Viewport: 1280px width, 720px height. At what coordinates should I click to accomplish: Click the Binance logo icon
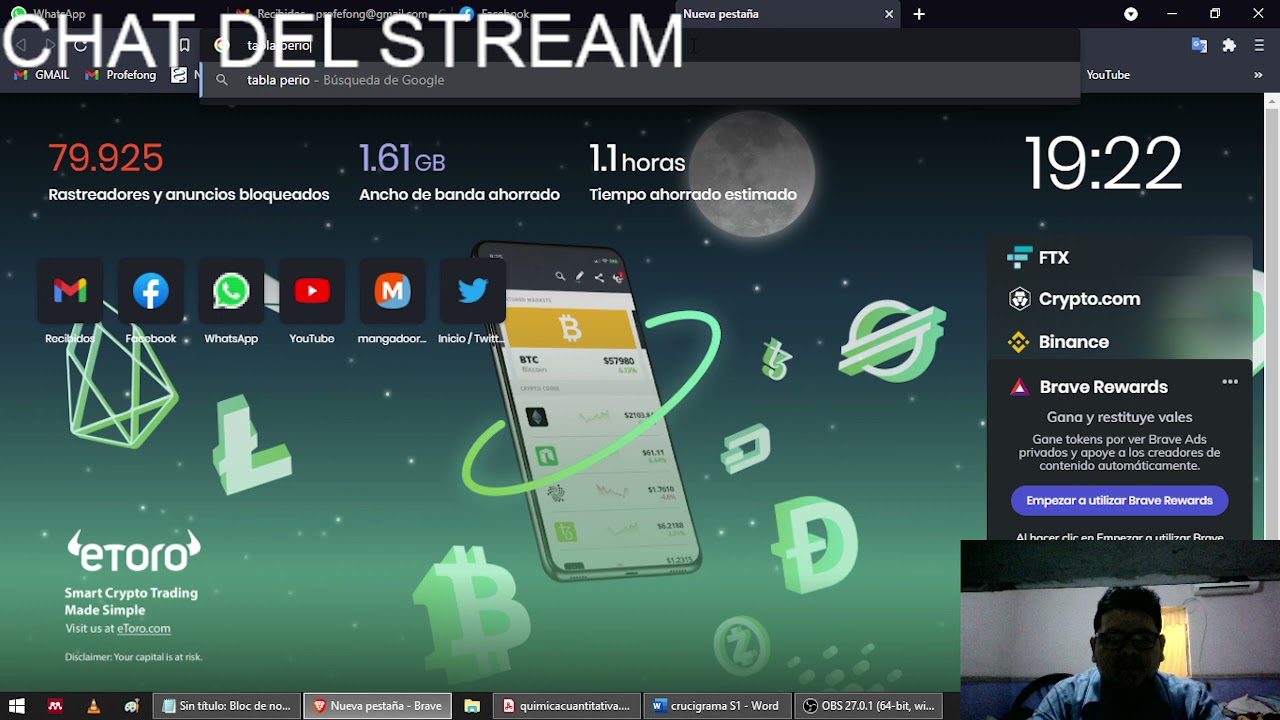pos(1019,342)
